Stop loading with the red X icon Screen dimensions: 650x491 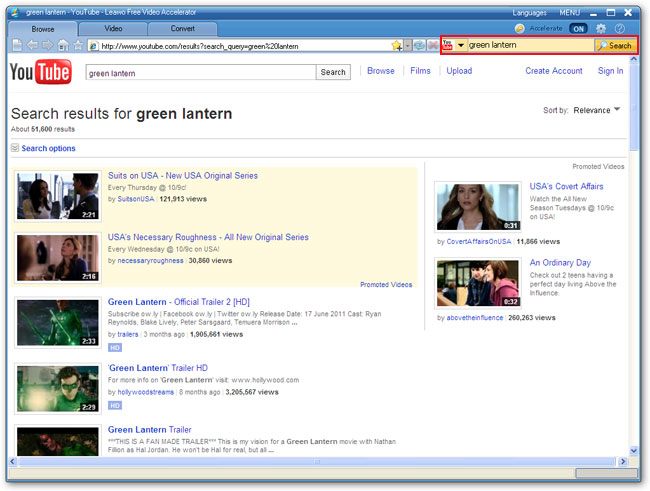point(433,45)
